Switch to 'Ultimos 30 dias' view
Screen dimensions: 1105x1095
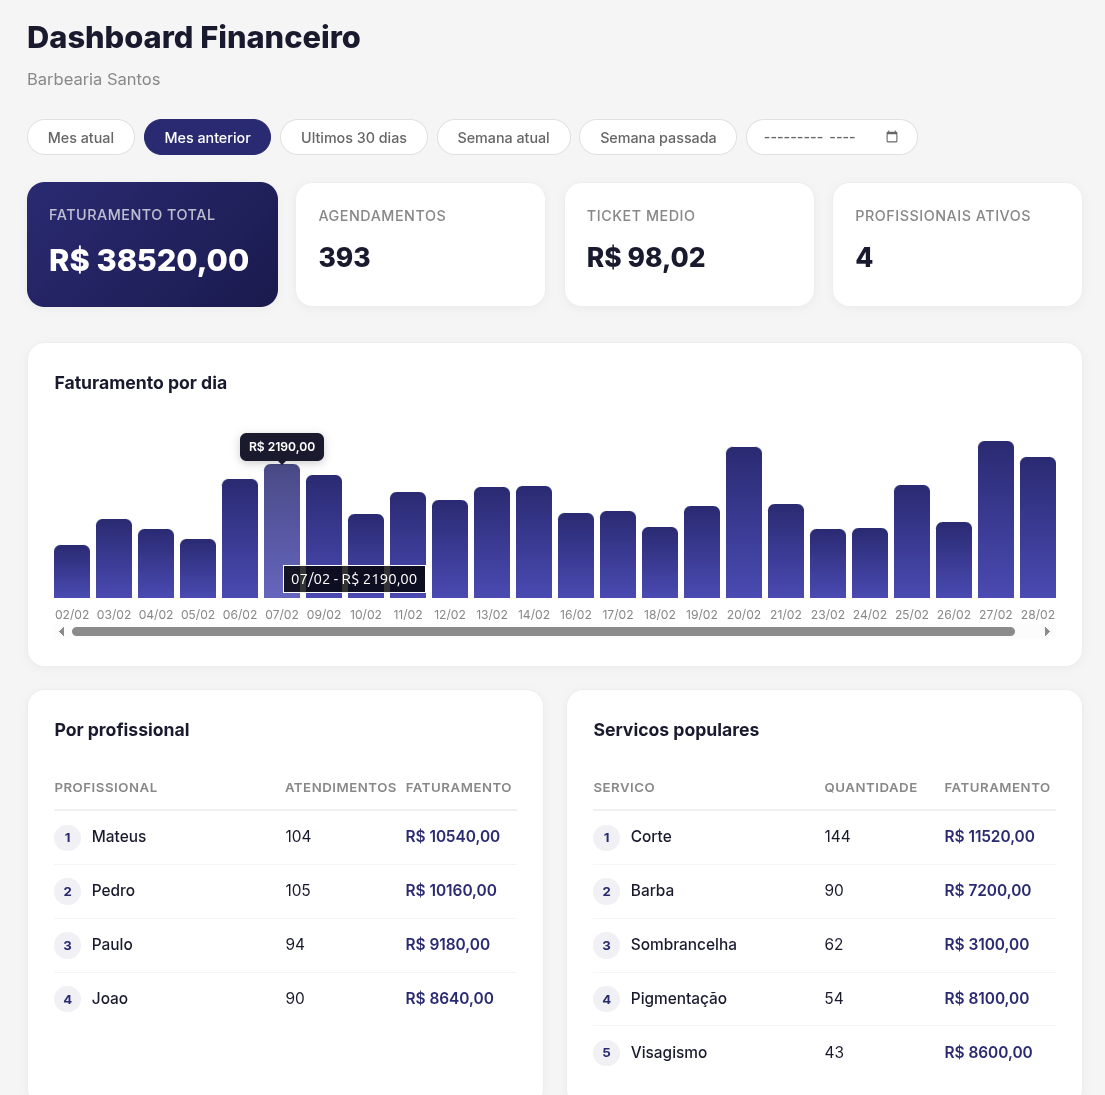[354, 137]
